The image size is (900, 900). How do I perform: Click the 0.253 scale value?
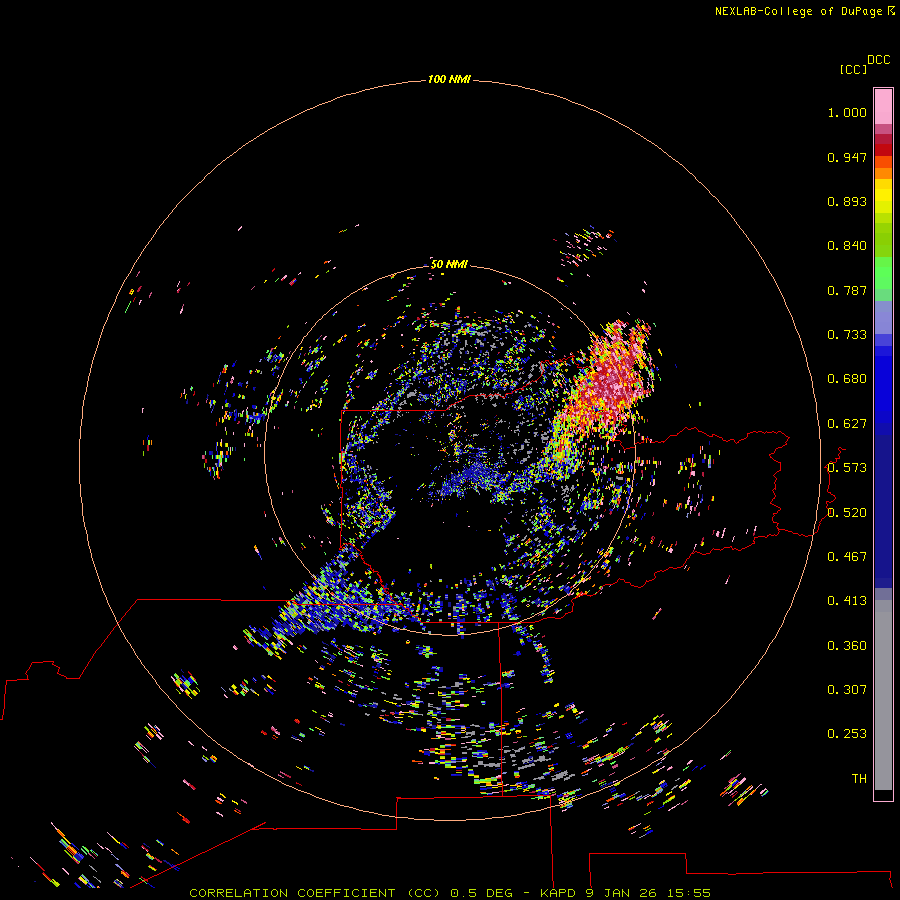(847, 734)
